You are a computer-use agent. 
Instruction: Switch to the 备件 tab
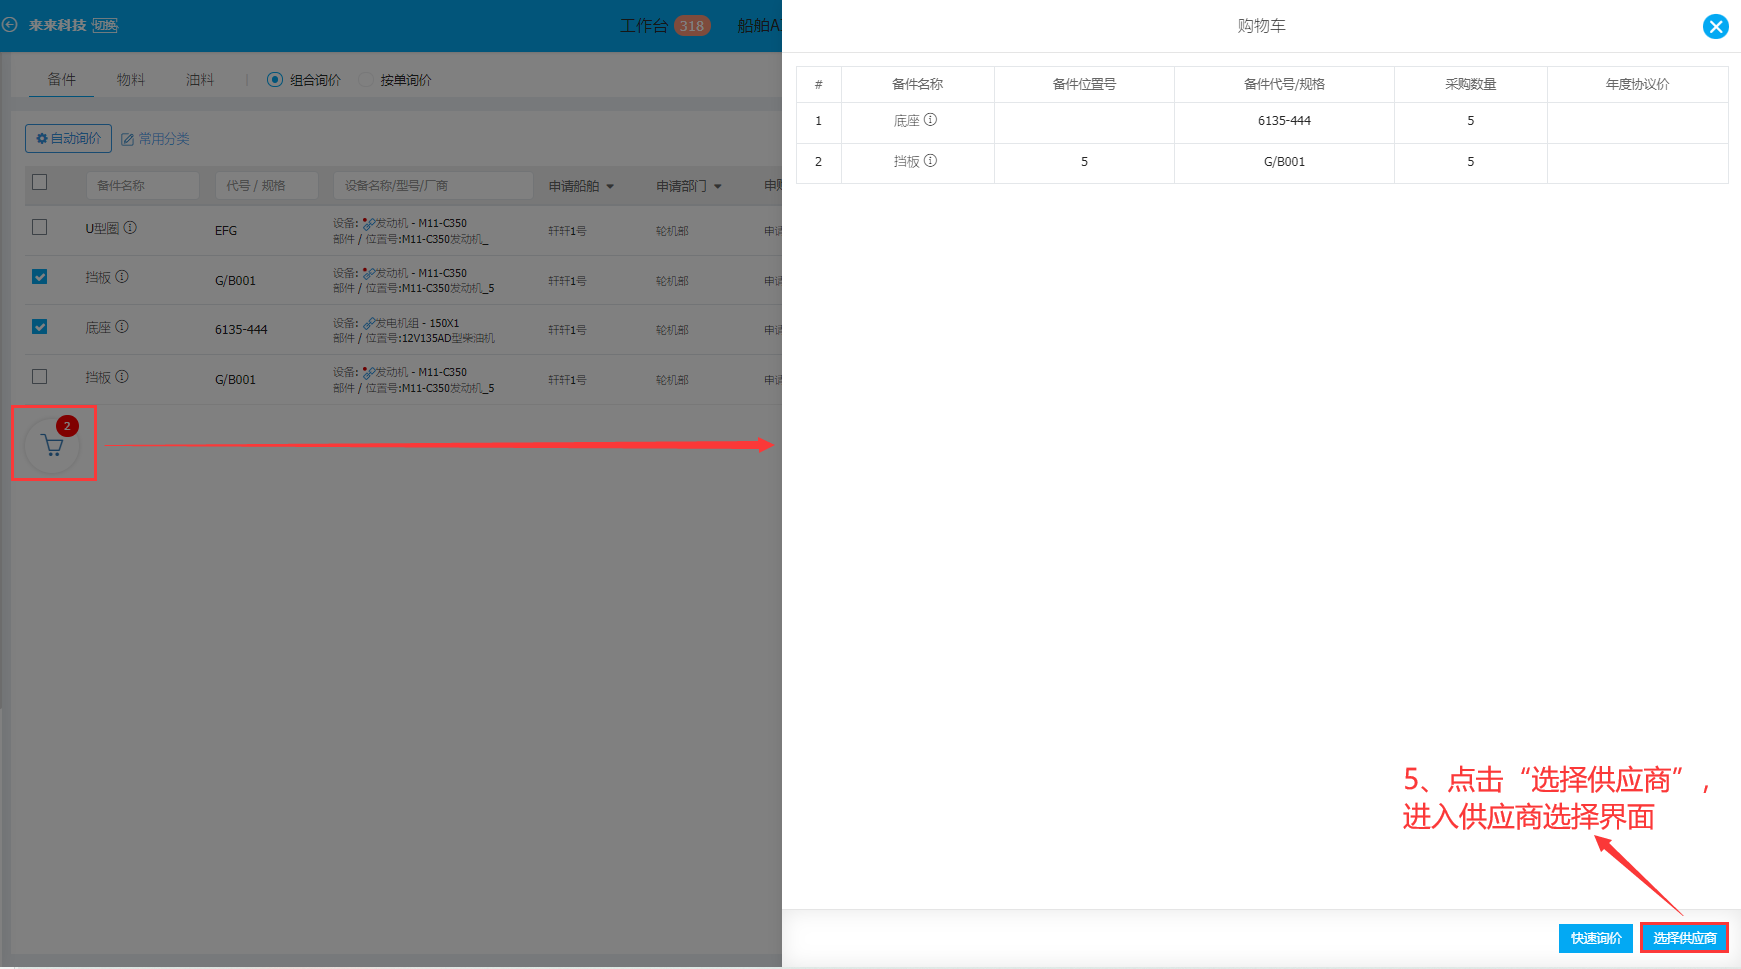(x=62, y=80)
